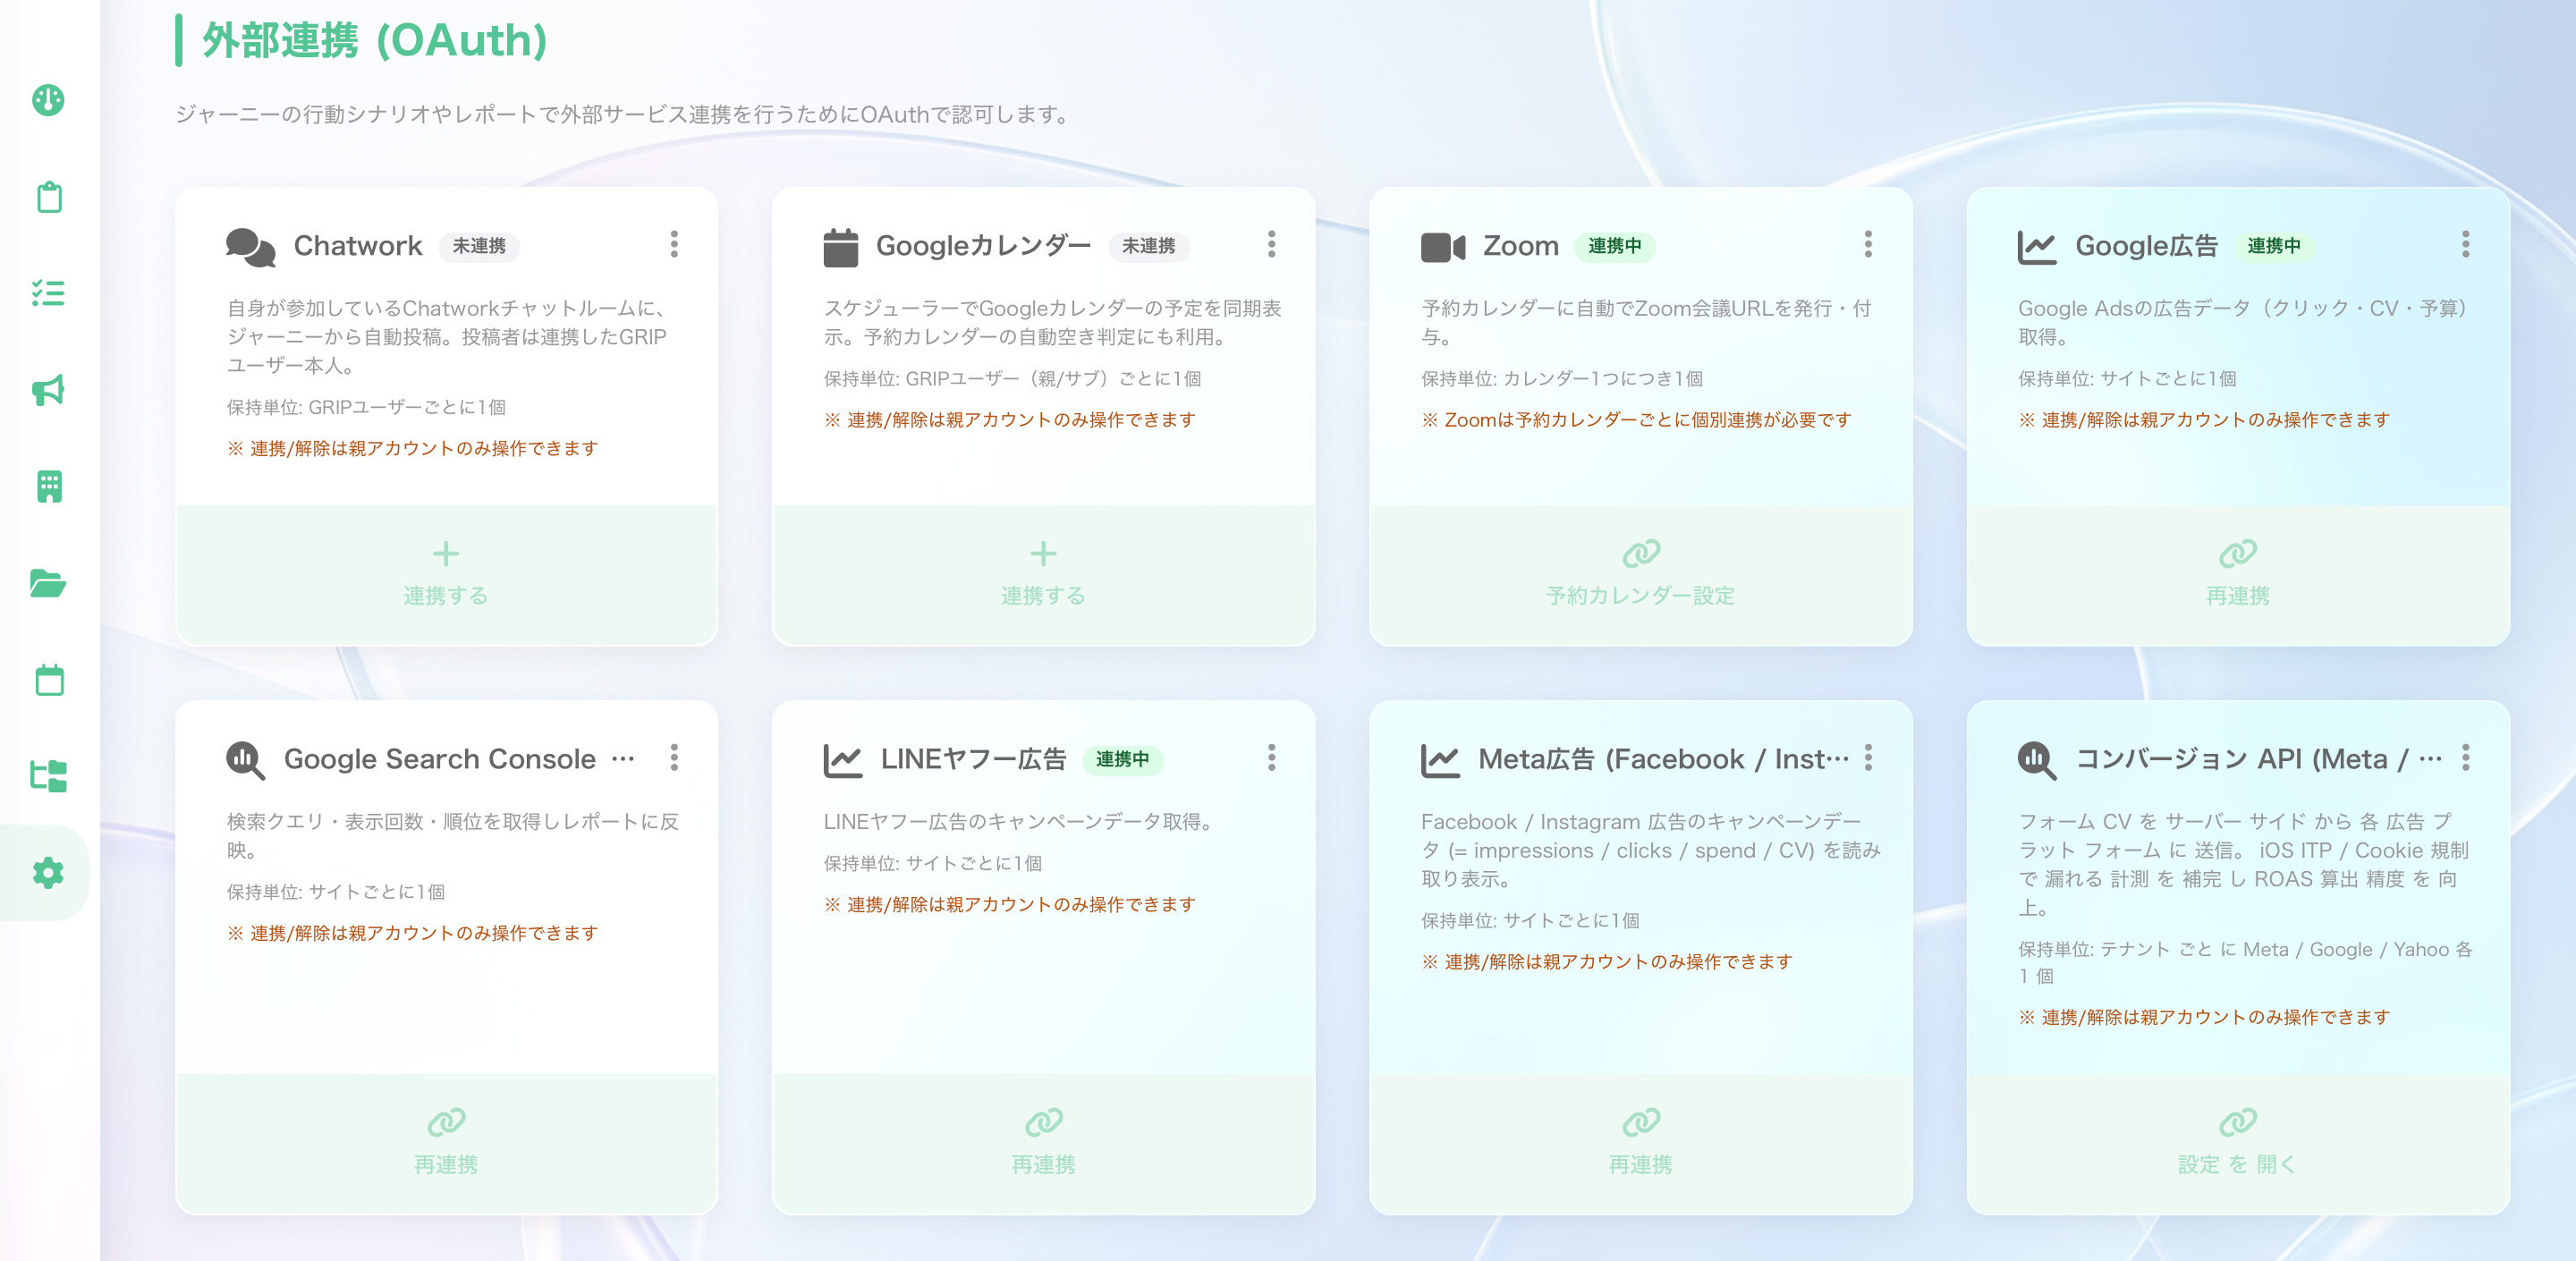Open the Google Search Console three-dot menu
Screen dimensions: 2576x1261
[674, 758]
